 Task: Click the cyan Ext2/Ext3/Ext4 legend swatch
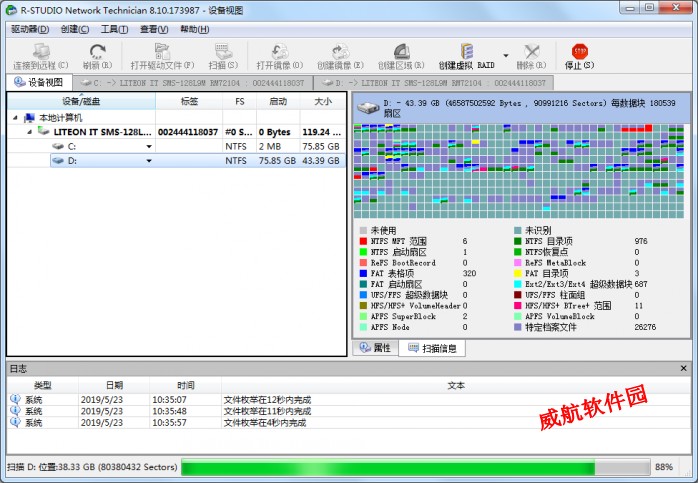pos(518,284)
